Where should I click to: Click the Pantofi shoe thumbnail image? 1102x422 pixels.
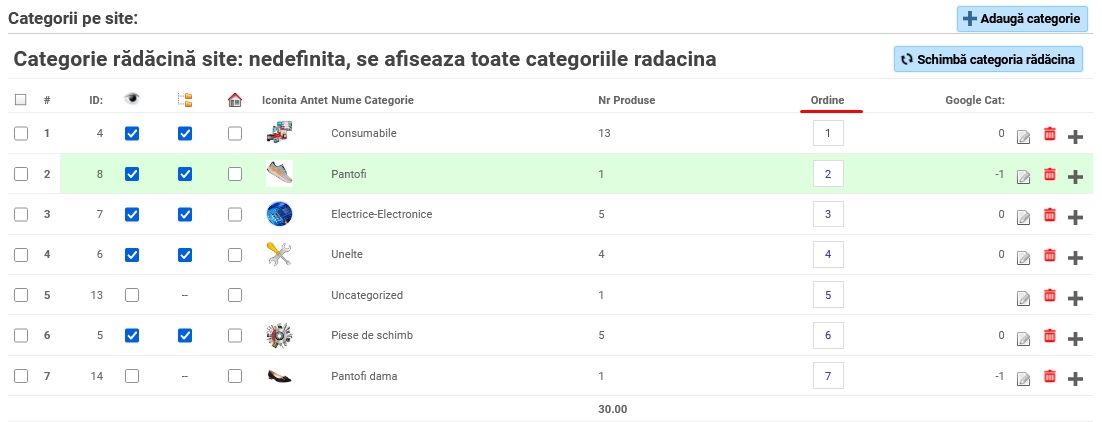(279, 173)
